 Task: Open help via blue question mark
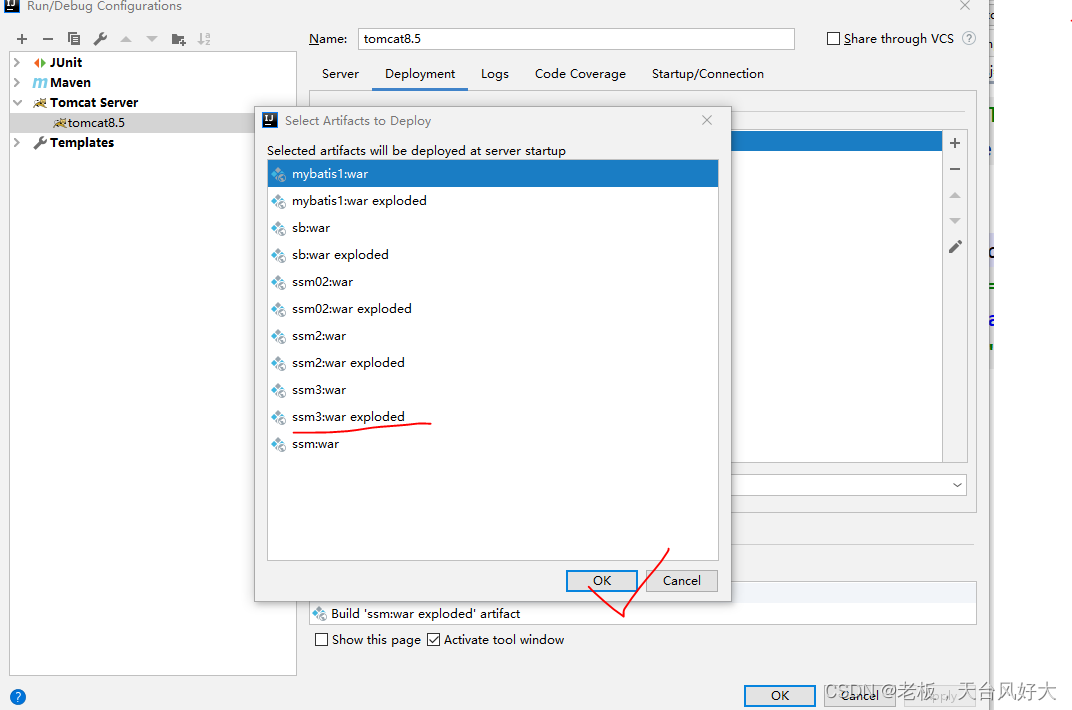tap(18, 697)
